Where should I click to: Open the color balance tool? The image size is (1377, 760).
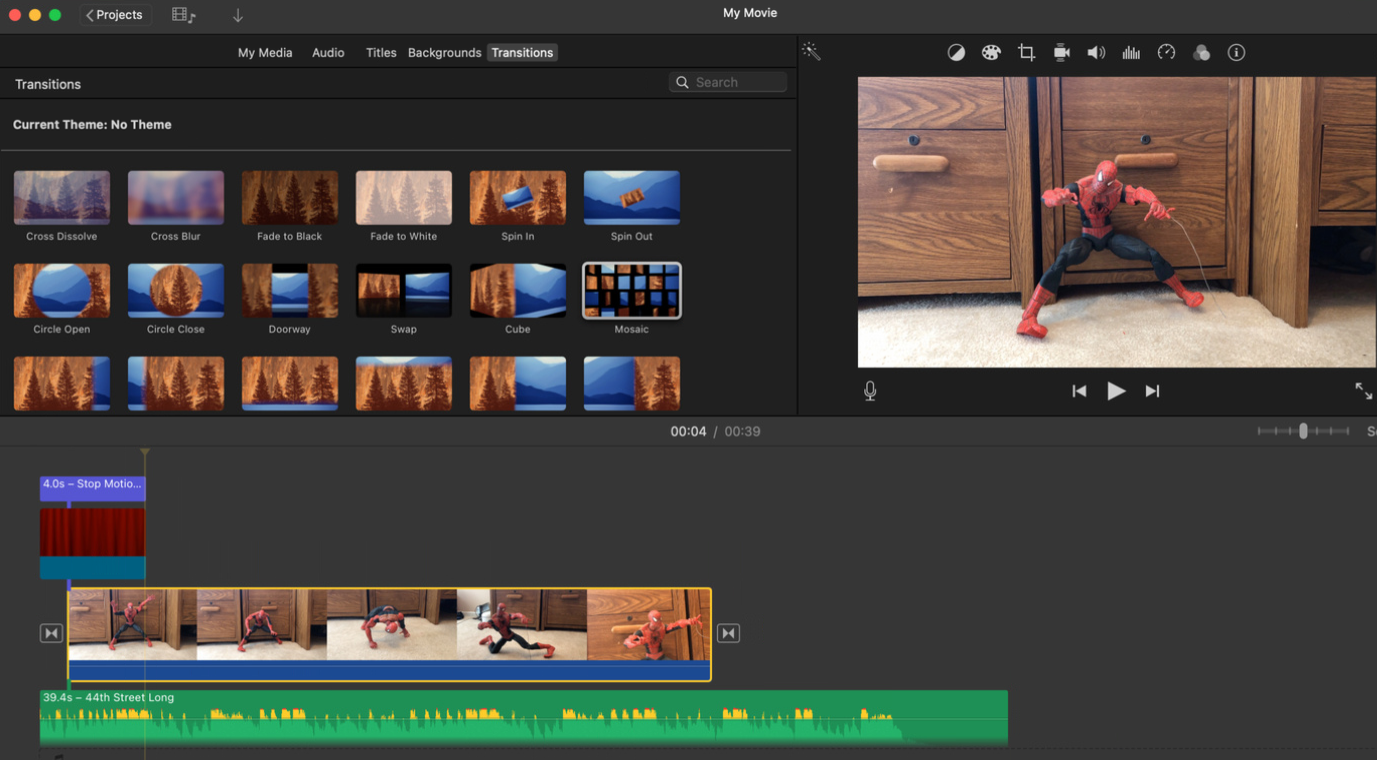[x=956, y=53]
